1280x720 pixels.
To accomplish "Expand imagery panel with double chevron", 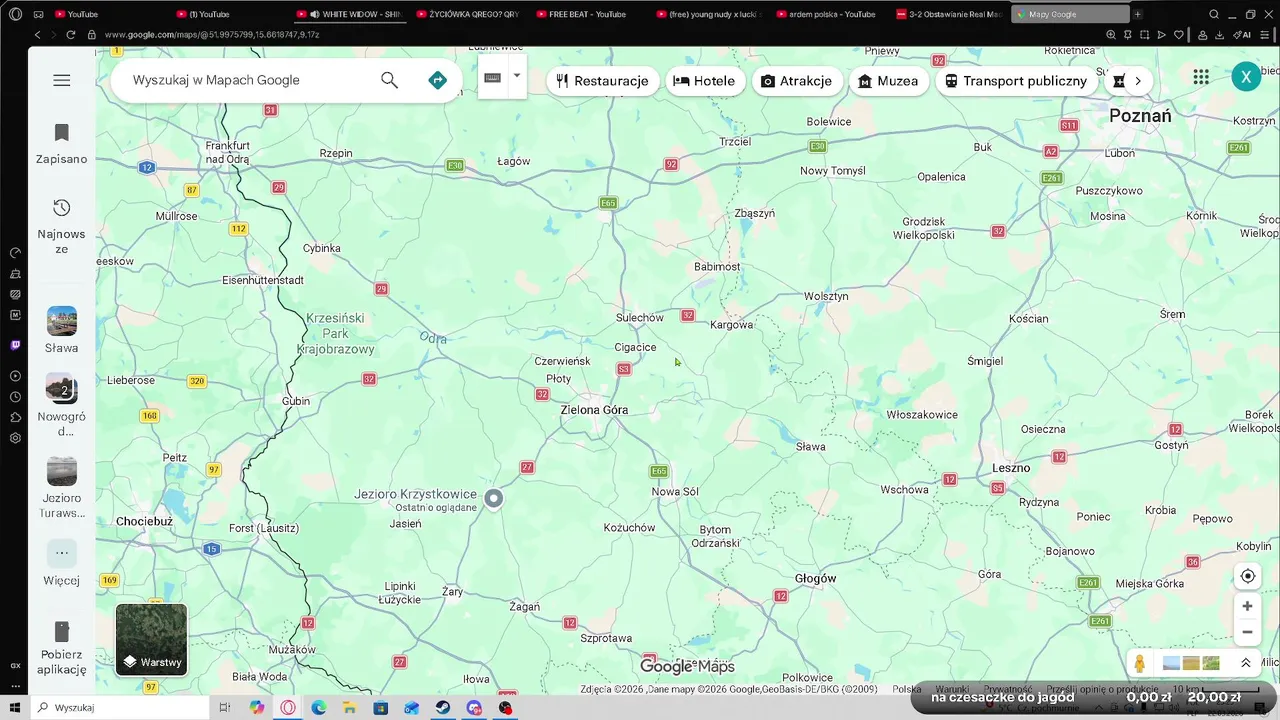I will tap(1245, 663).
